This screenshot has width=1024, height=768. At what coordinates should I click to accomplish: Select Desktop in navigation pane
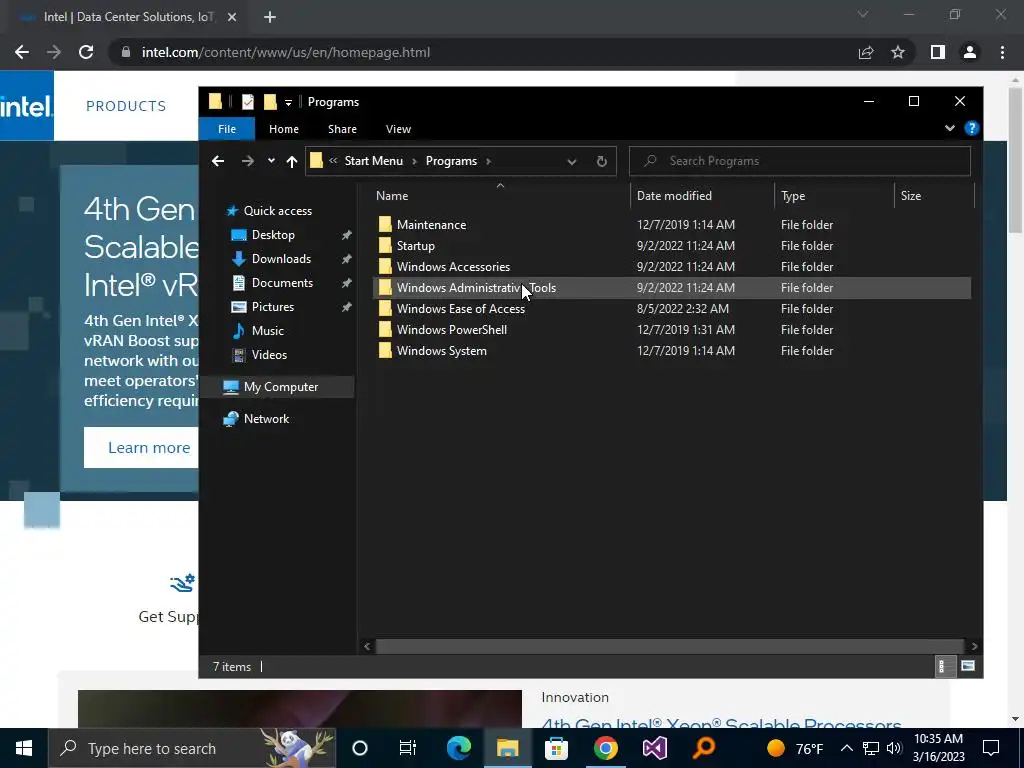coord(273,235)
